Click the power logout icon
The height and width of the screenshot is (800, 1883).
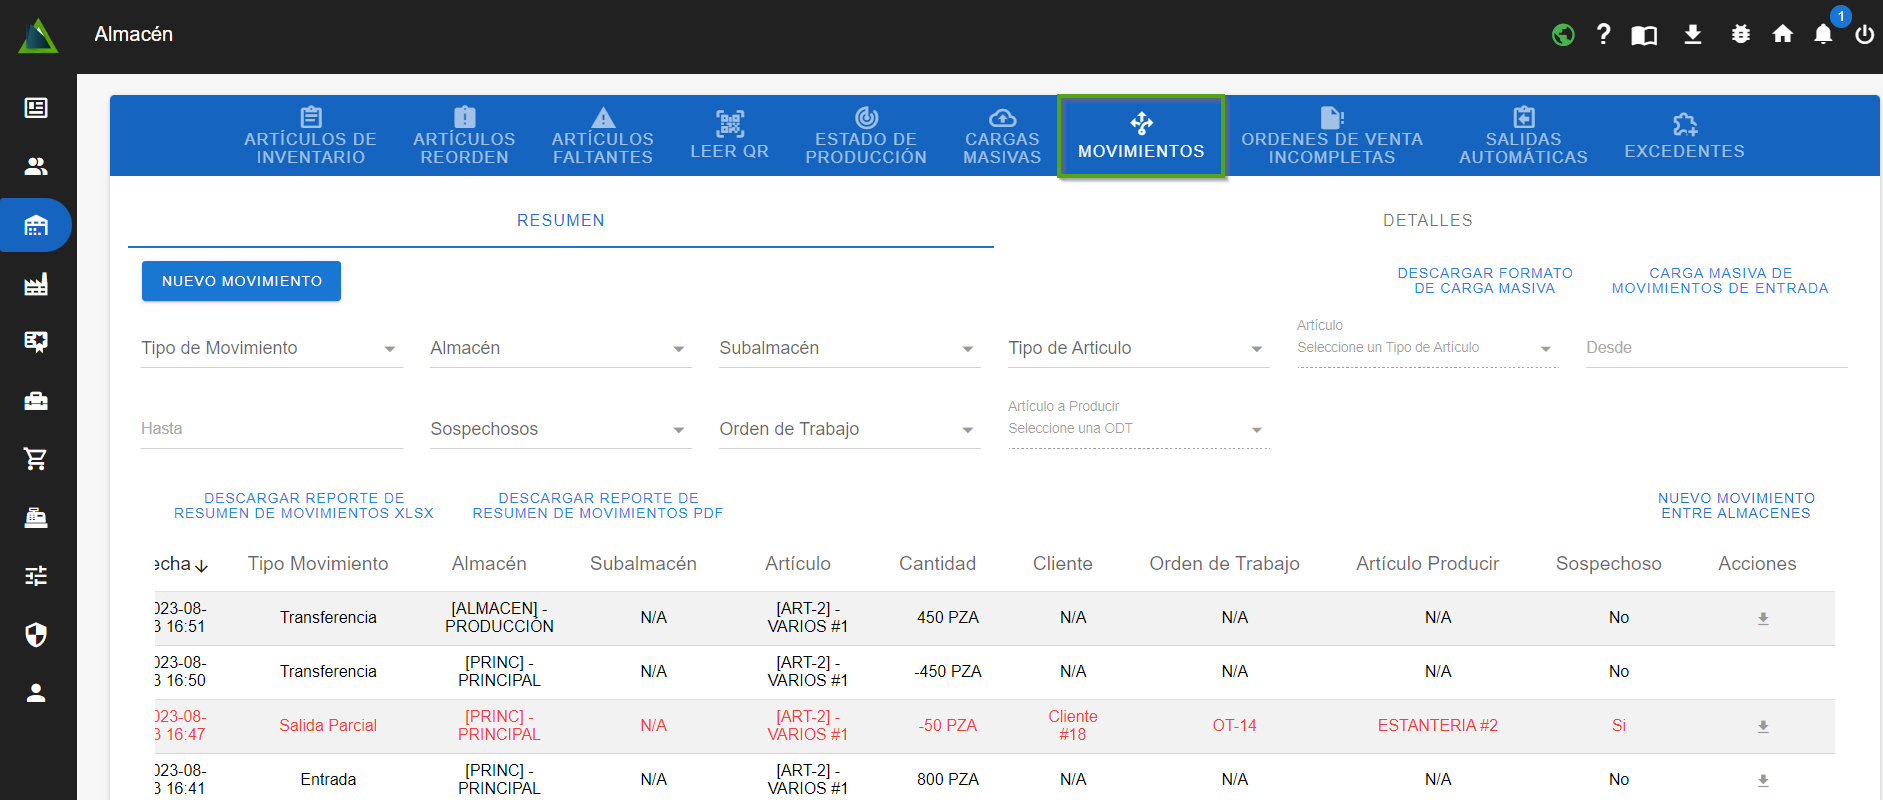tap(1864, 35)
